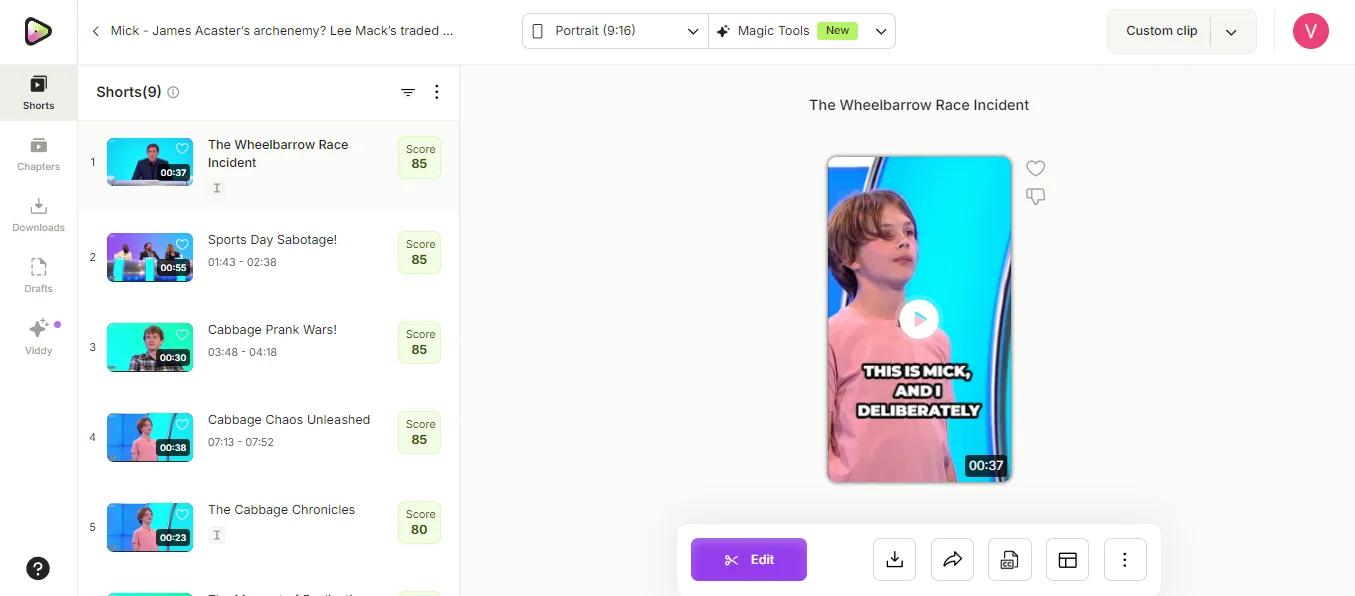Screen dimensions: 1355x596
Task: Open the filter/sort icon in Shorts header
Action: [408, 92]
